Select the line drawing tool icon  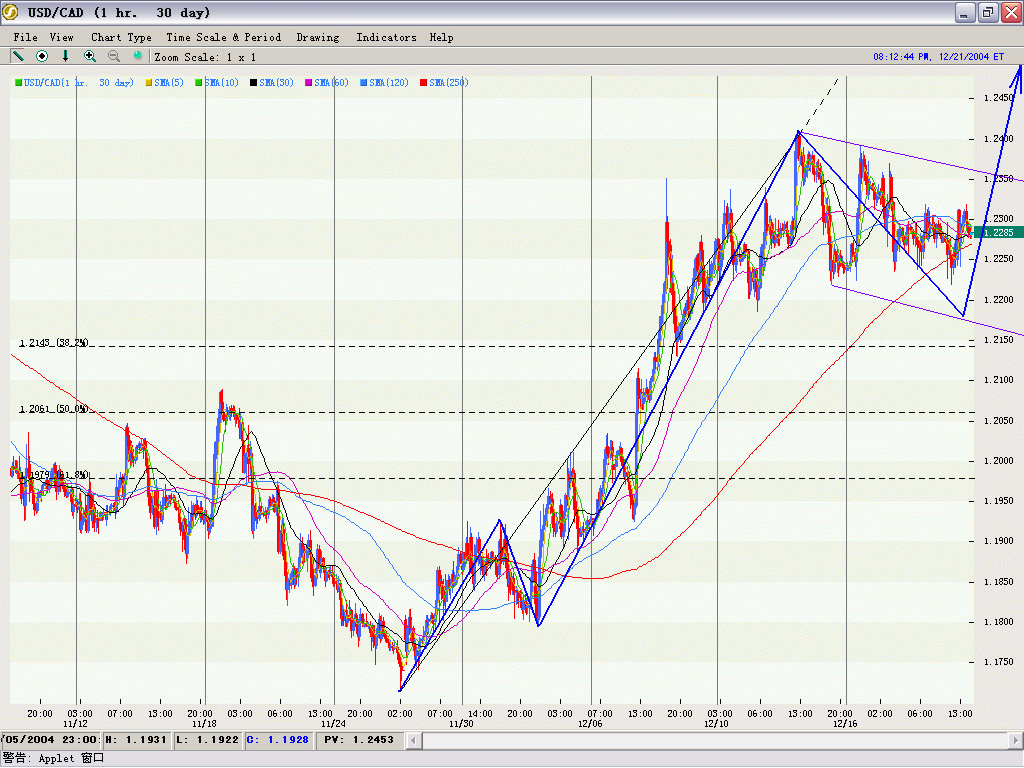pyautogui.click(x=18, y=56)
